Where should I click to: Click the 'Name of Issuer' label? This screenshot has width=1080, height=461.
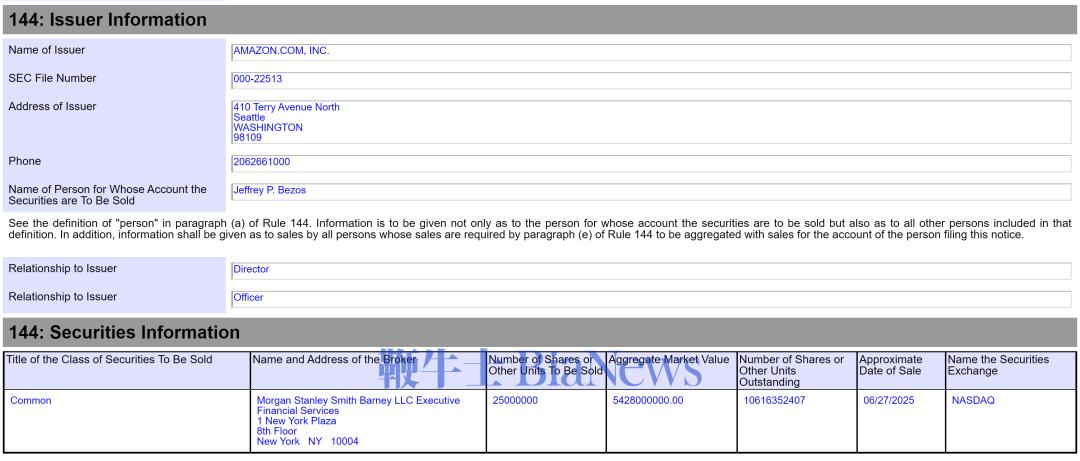point(47,50)
